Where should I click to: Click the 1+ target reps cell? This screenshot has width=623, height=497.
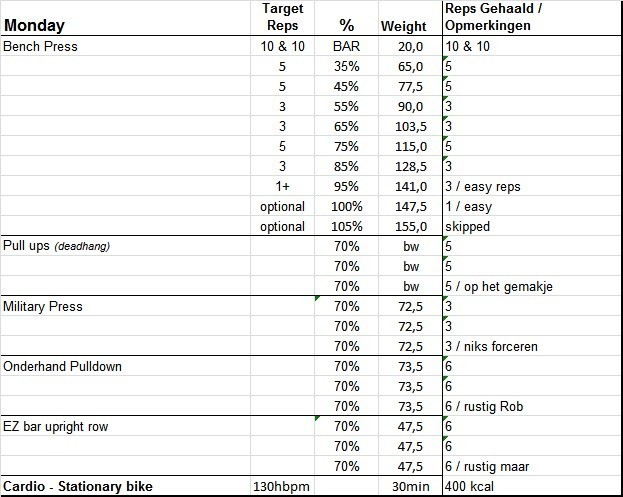click(281, 186)
